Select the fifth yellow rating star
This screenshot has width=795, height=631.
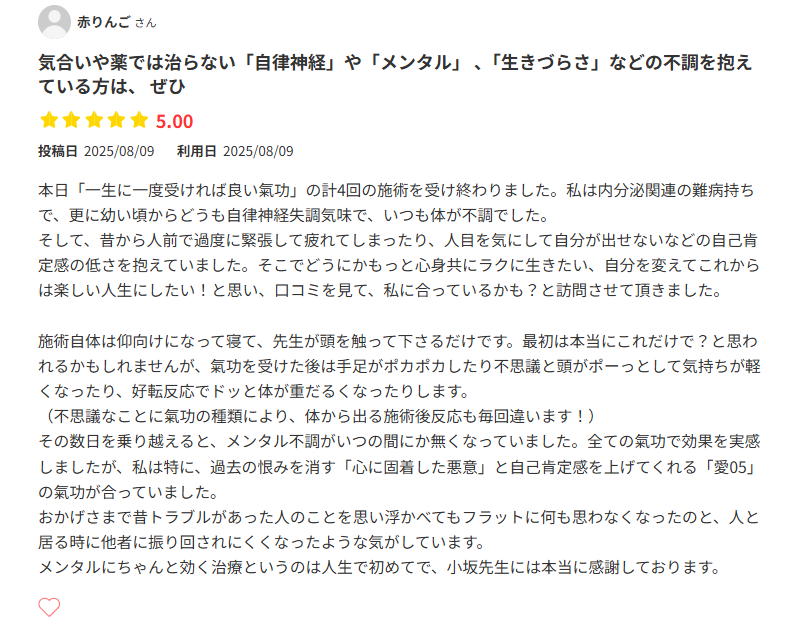point(140,121)
